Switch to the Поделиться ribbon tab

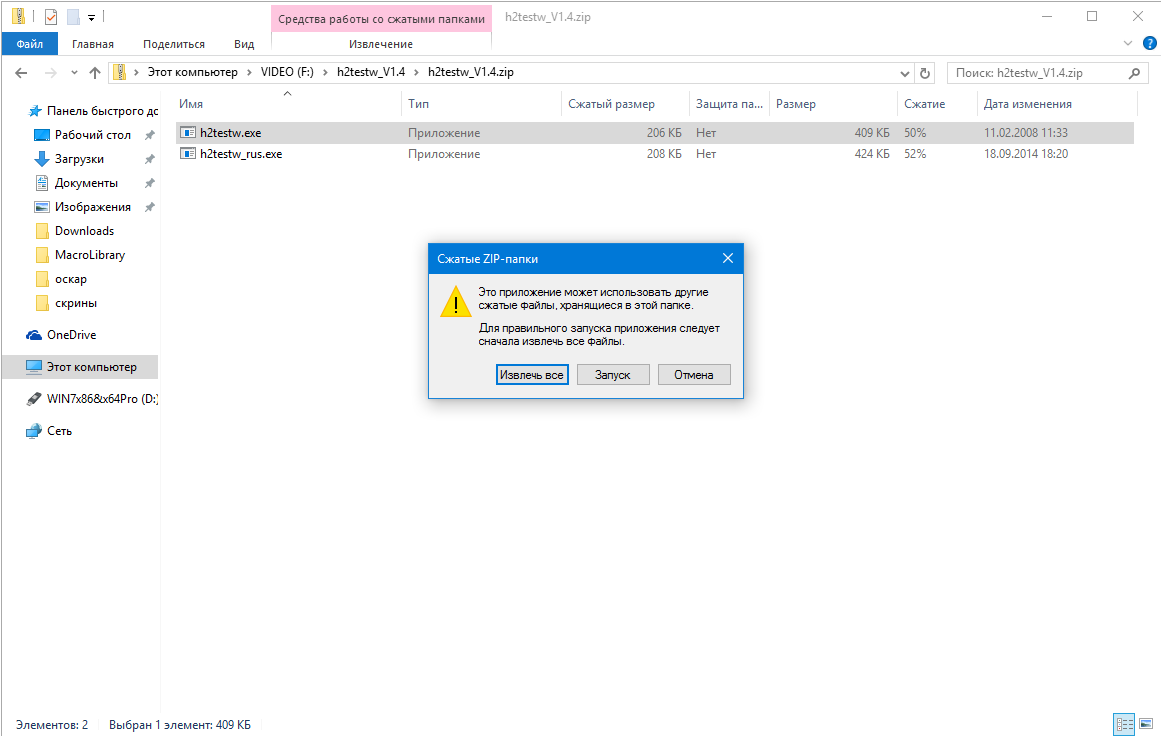[174, 44]
